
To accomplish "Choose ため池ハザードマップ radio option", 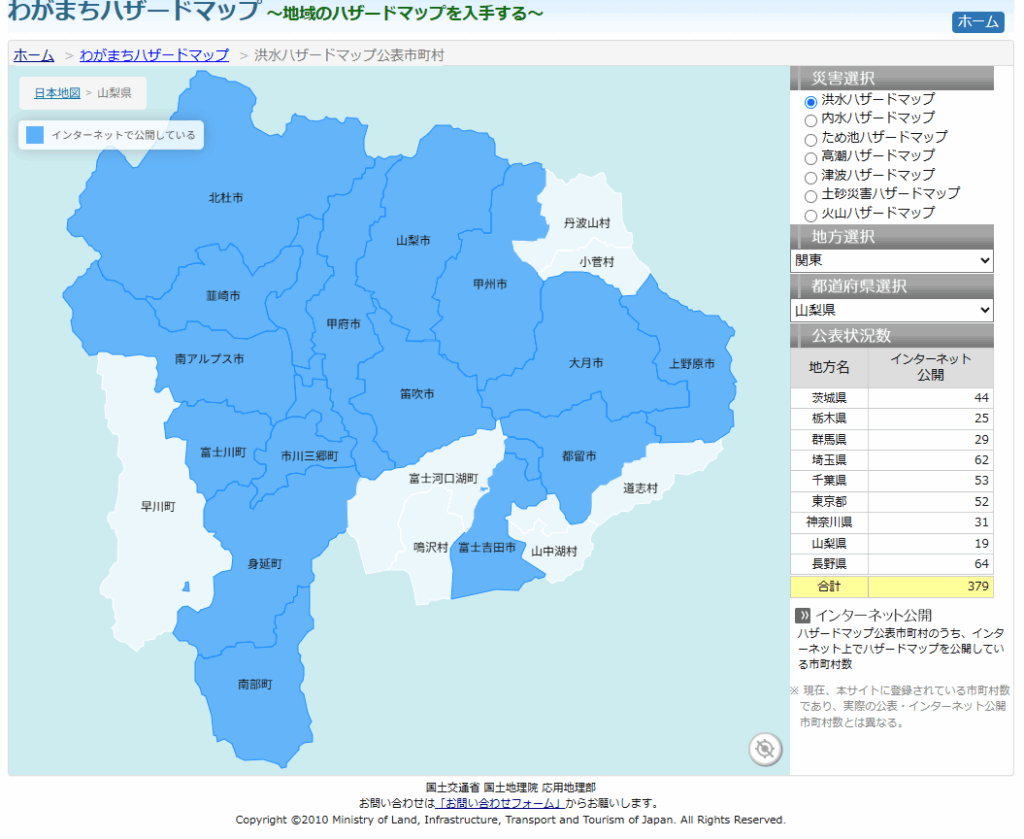I will [811, 139].
